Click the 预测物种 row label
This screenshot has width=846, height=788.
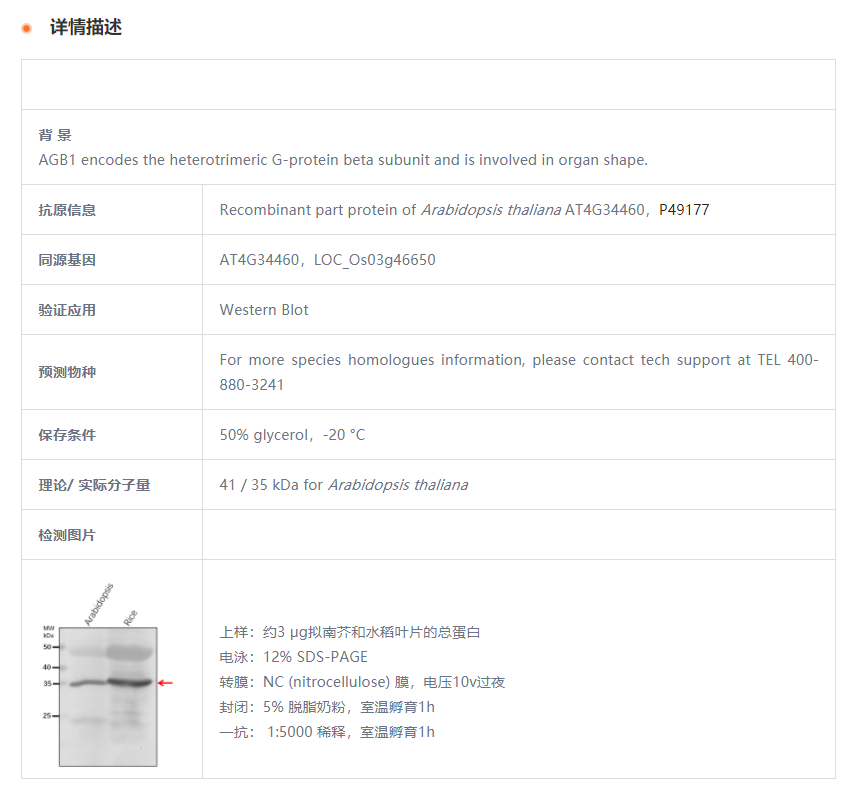67,372
